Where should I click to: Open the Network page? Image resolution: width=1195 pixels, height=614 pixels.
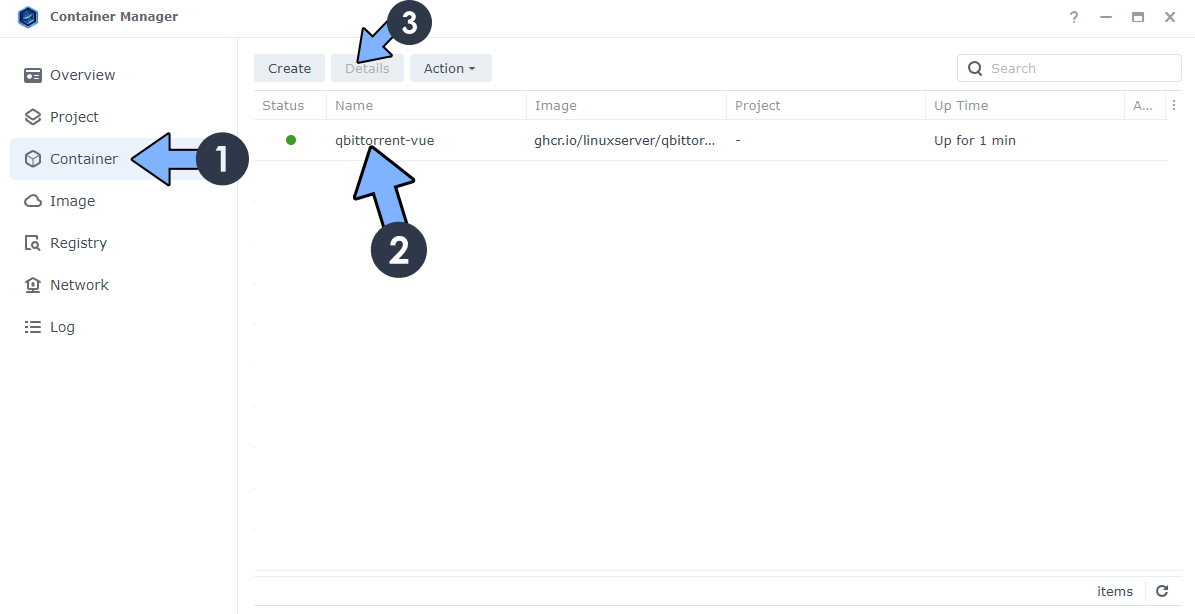click(x=123, y=285)
